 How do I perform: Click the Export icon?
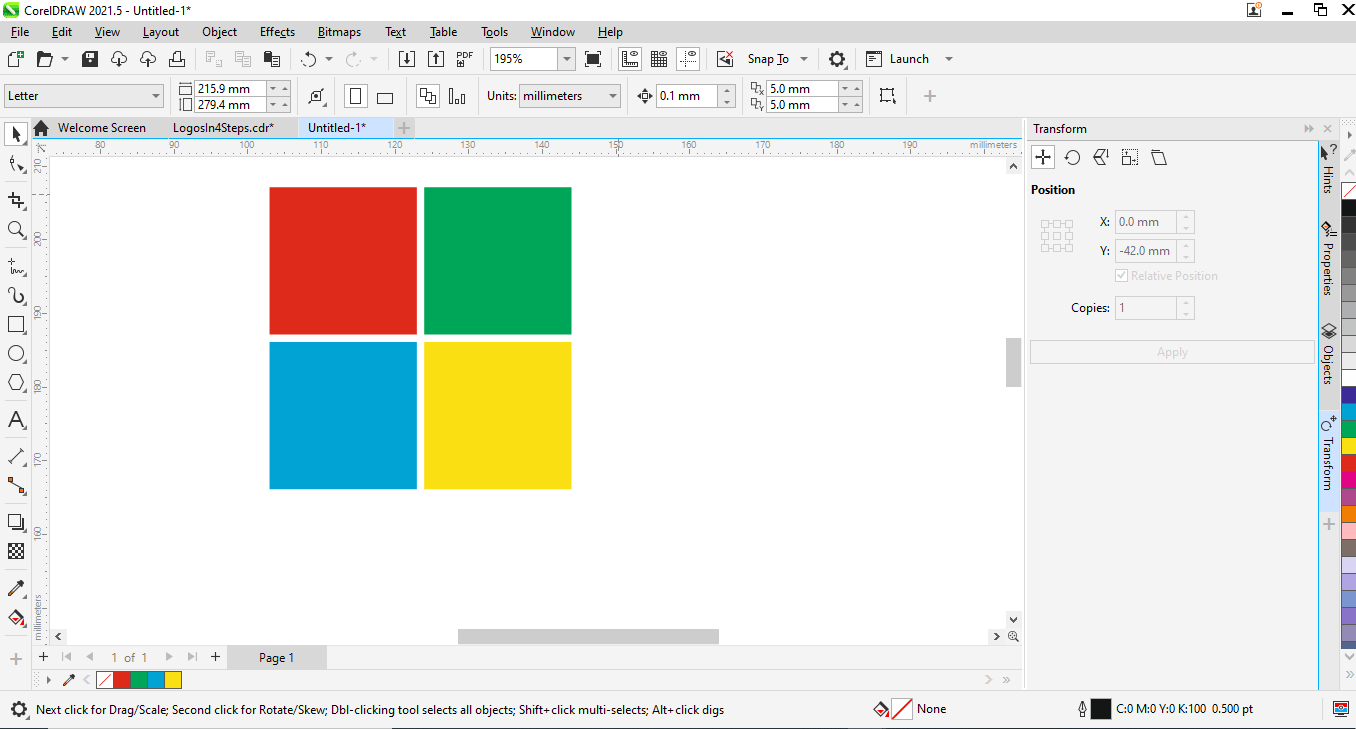(436, 59)
